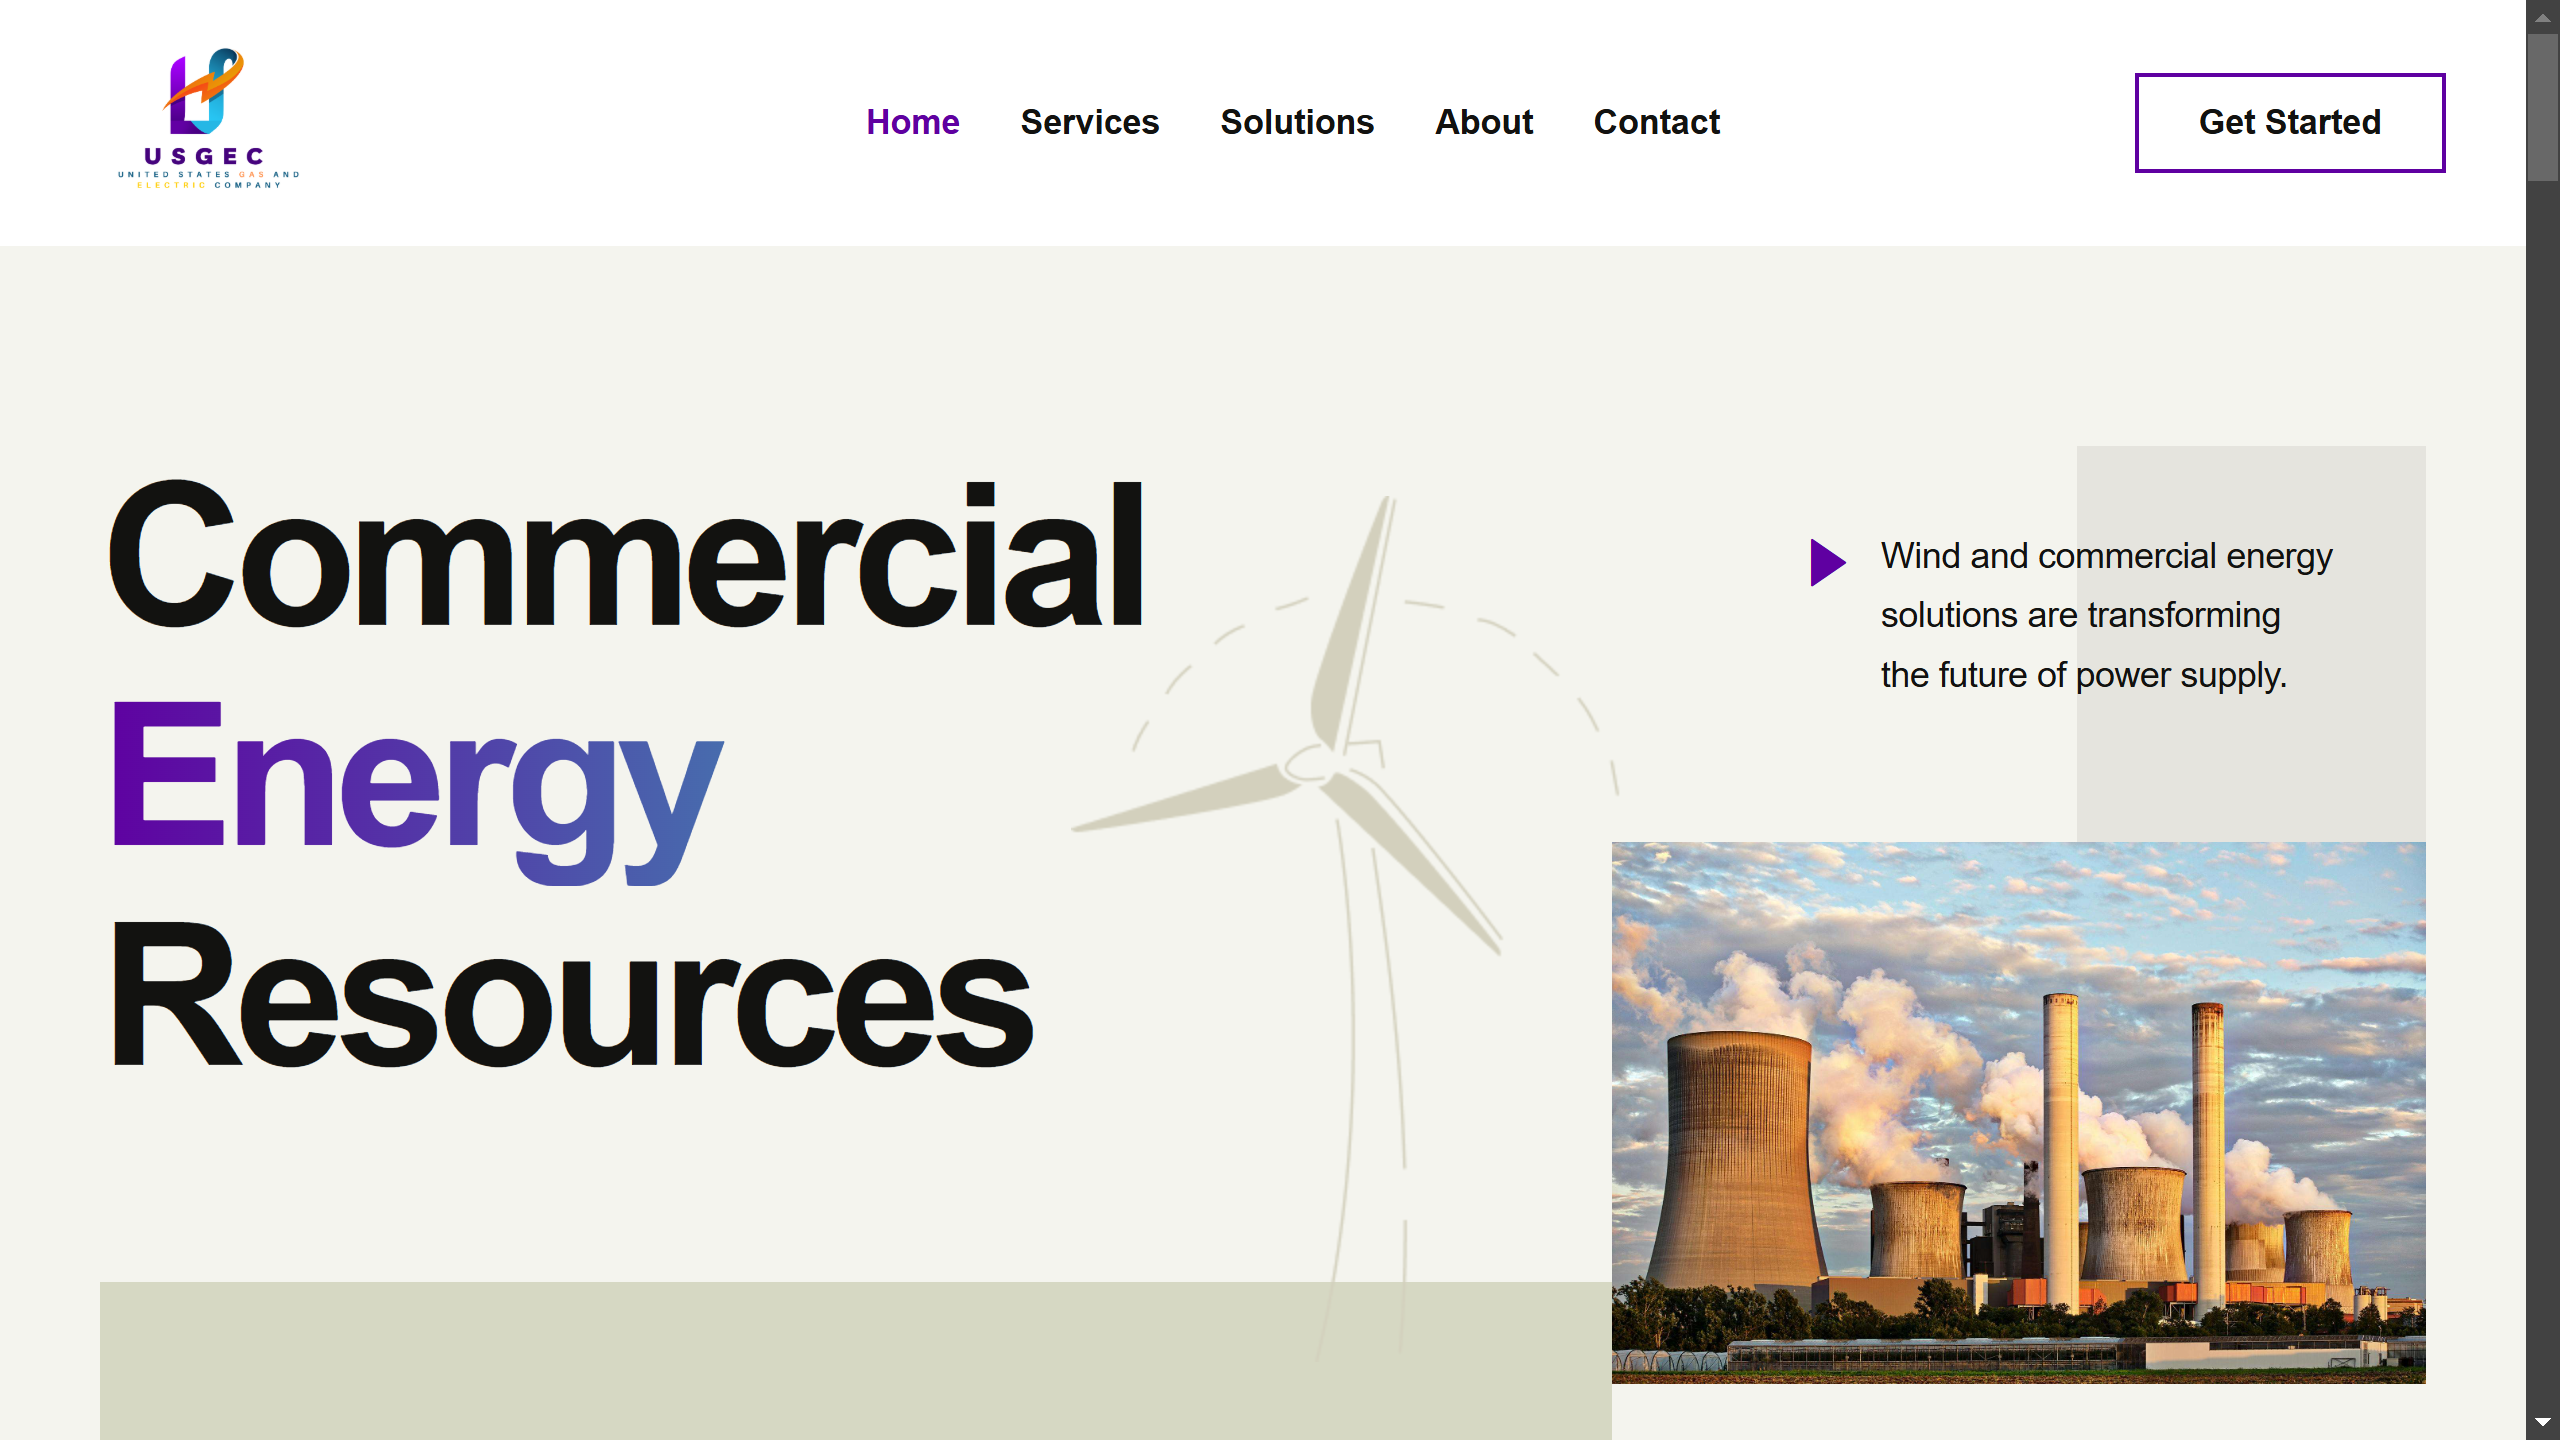Click the vertical scrollbar thumb
The image size is (2560, 1440).
coord(2542,108)
